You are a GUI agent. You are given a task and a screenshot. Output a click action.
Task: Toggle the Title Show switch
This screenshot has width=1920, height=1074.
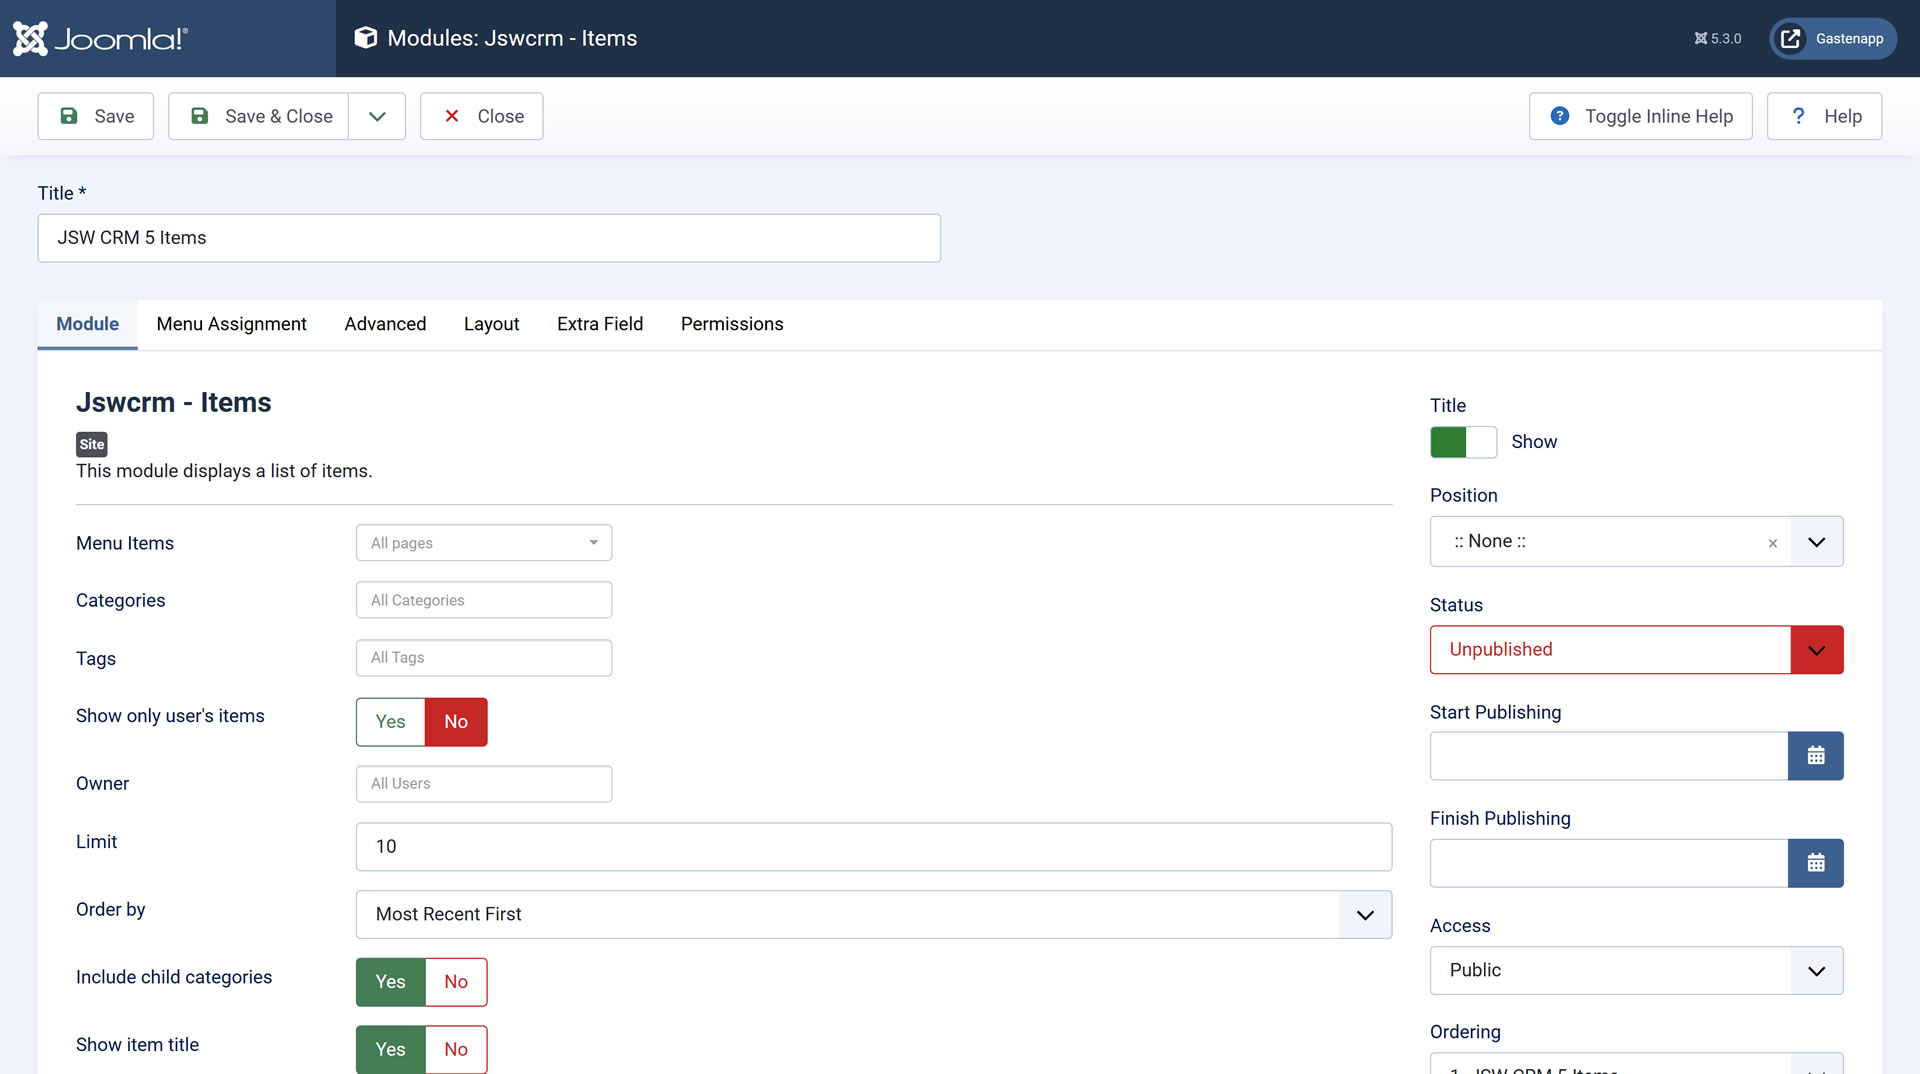click(x=1463, y=442)
